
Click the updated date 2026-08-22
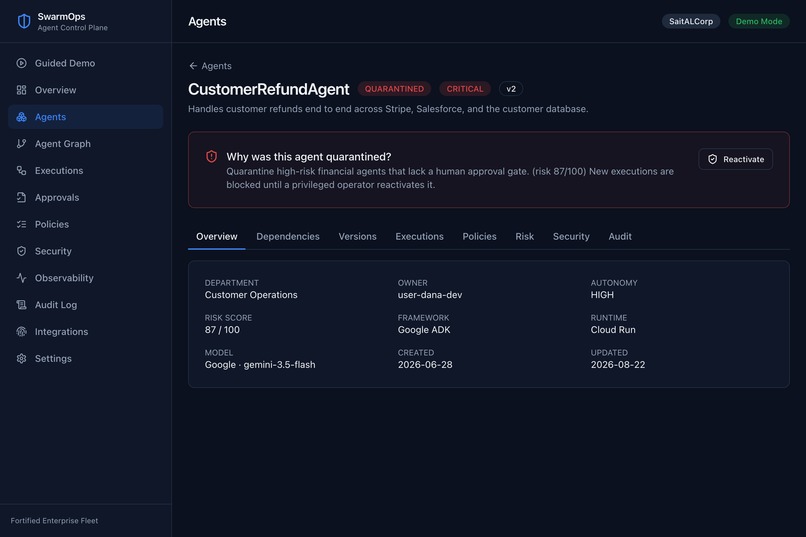pyautogui.click(x=617, y=365)
